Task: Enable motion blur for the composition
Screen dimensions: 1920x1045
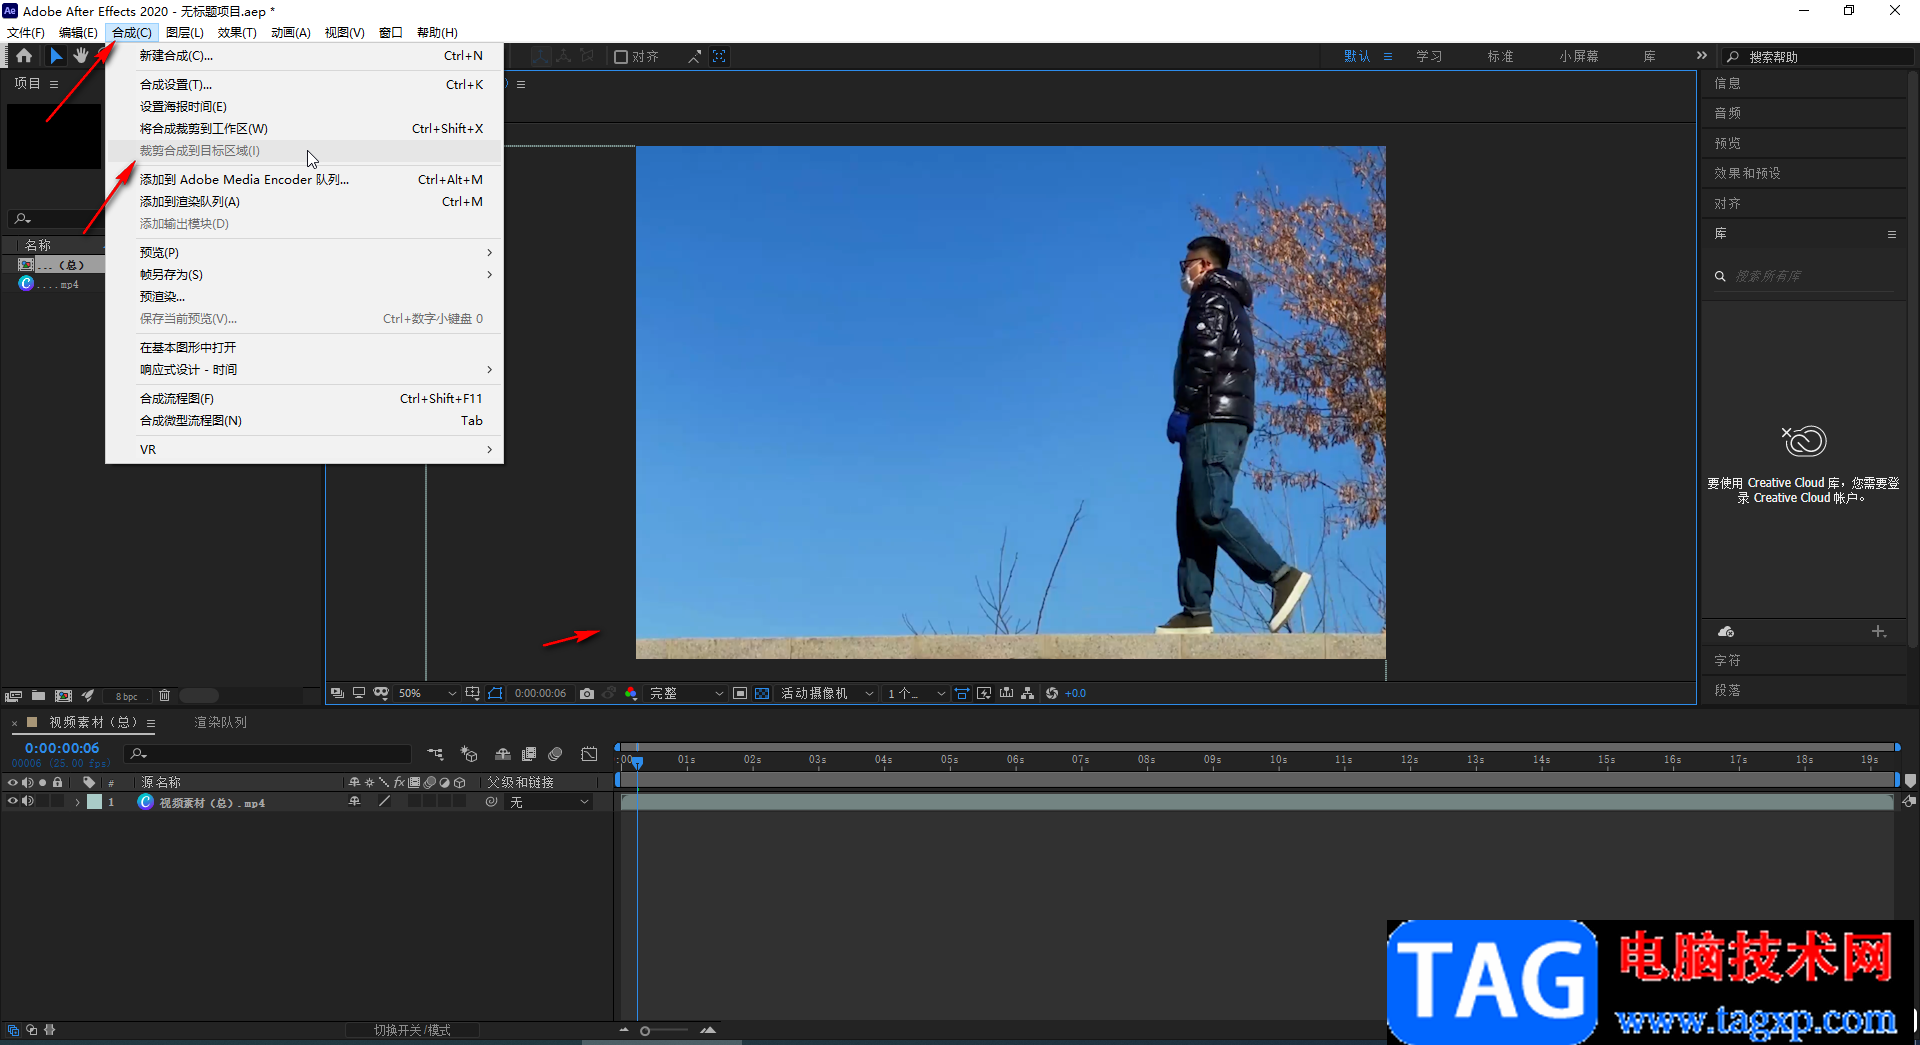Action: tap(555, 754)
